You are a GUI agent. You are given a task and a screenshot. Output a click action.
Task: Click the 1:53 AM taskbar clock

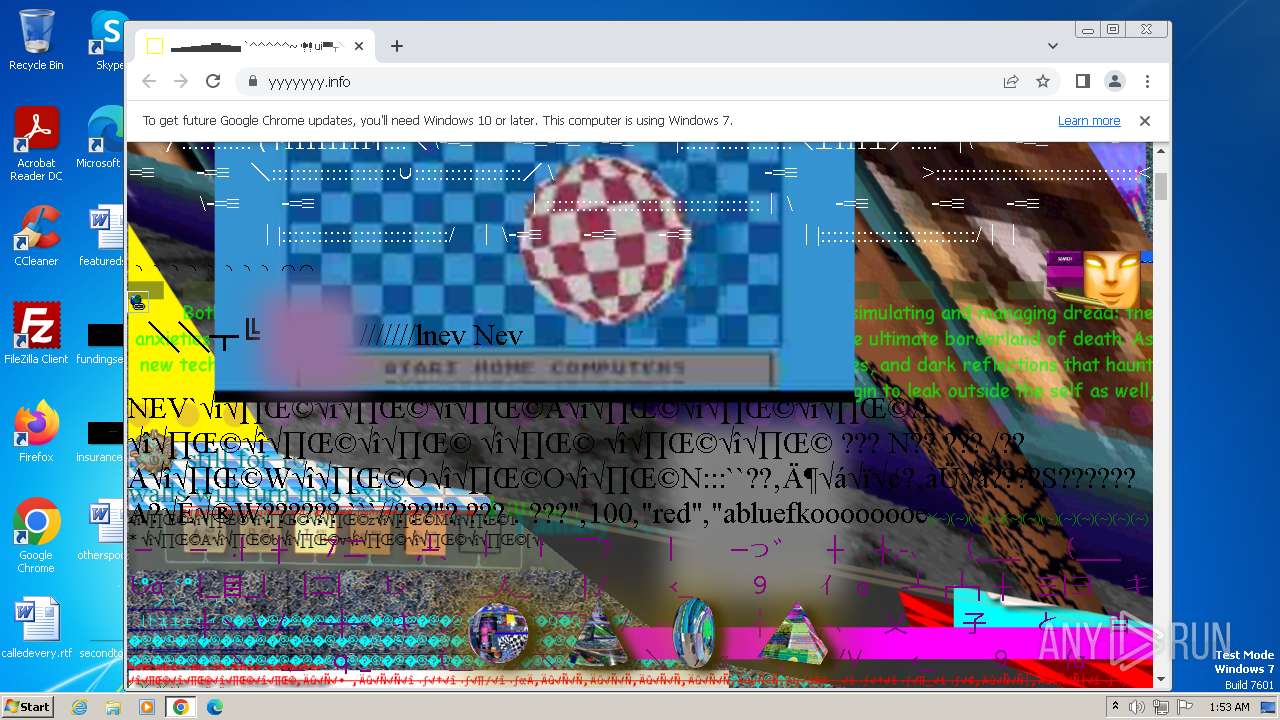coord(1230,707)
